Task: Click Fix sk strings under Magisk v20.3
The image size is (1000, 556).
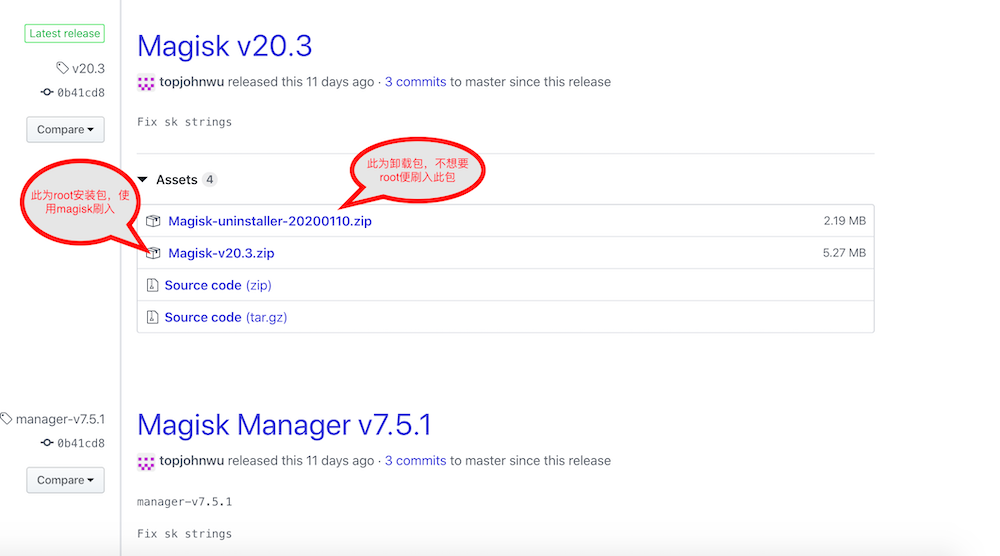Action: [x=184, y=122]
